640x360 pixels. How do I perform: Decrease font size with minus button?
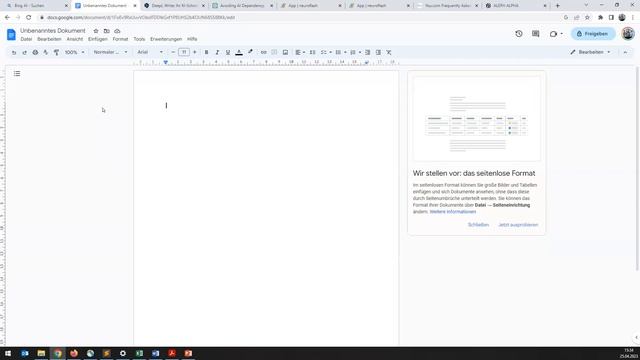pos(173,52)
